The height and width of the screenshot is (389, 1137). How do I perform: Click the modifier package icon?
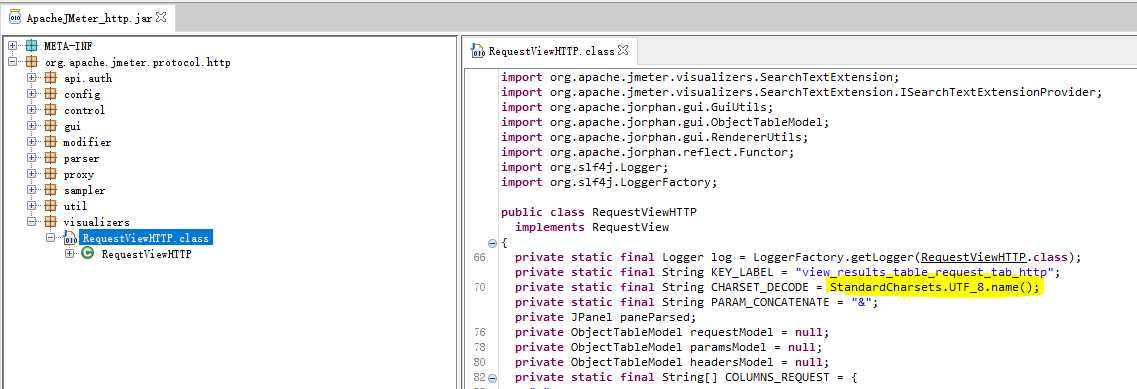50,142
